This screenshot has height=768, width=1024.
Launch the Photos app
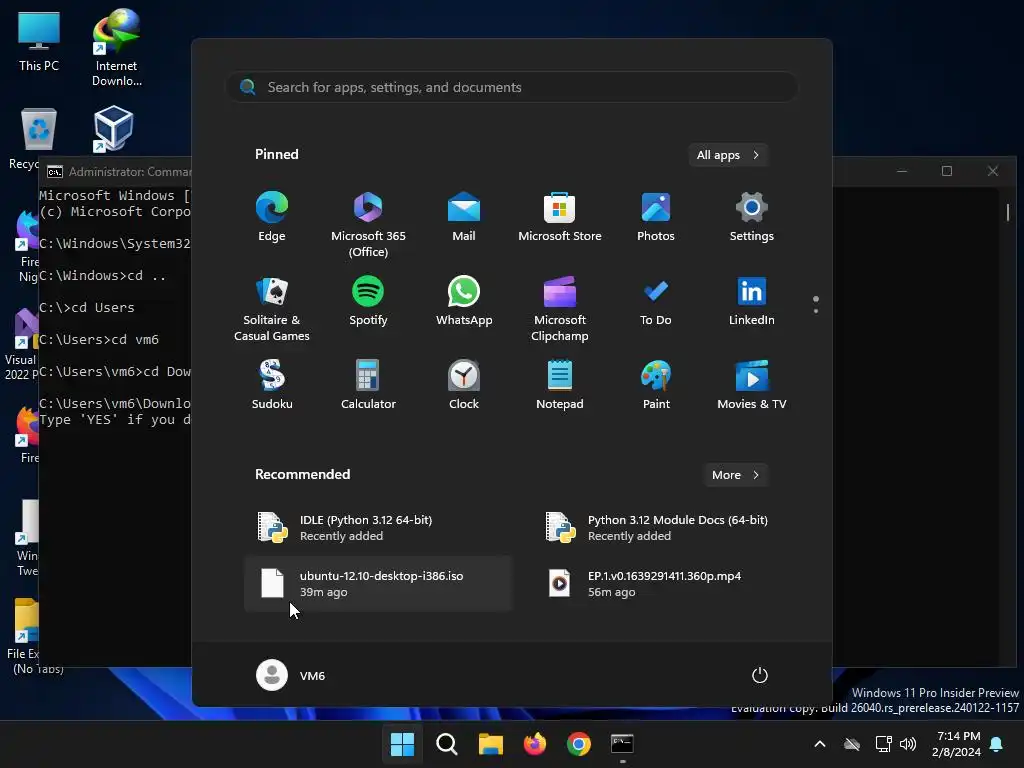tap(656, 217)
